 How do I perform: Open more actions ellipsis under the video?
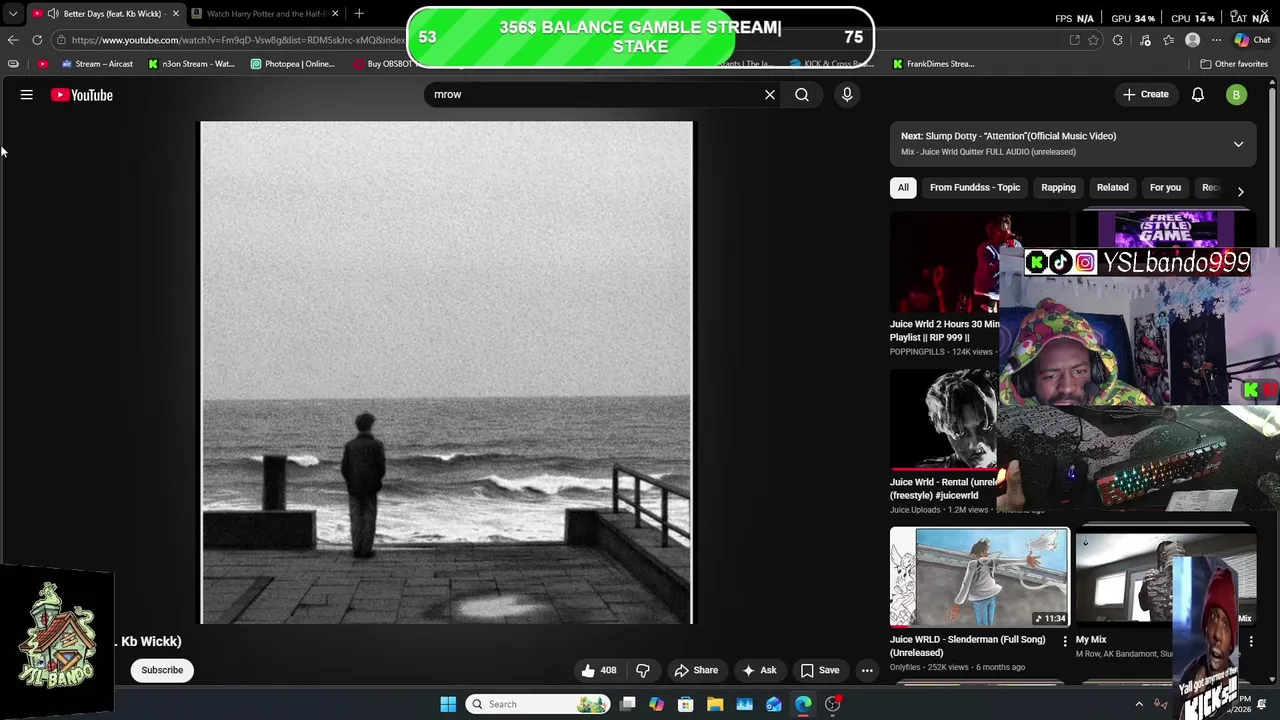(x=867, y=670)
